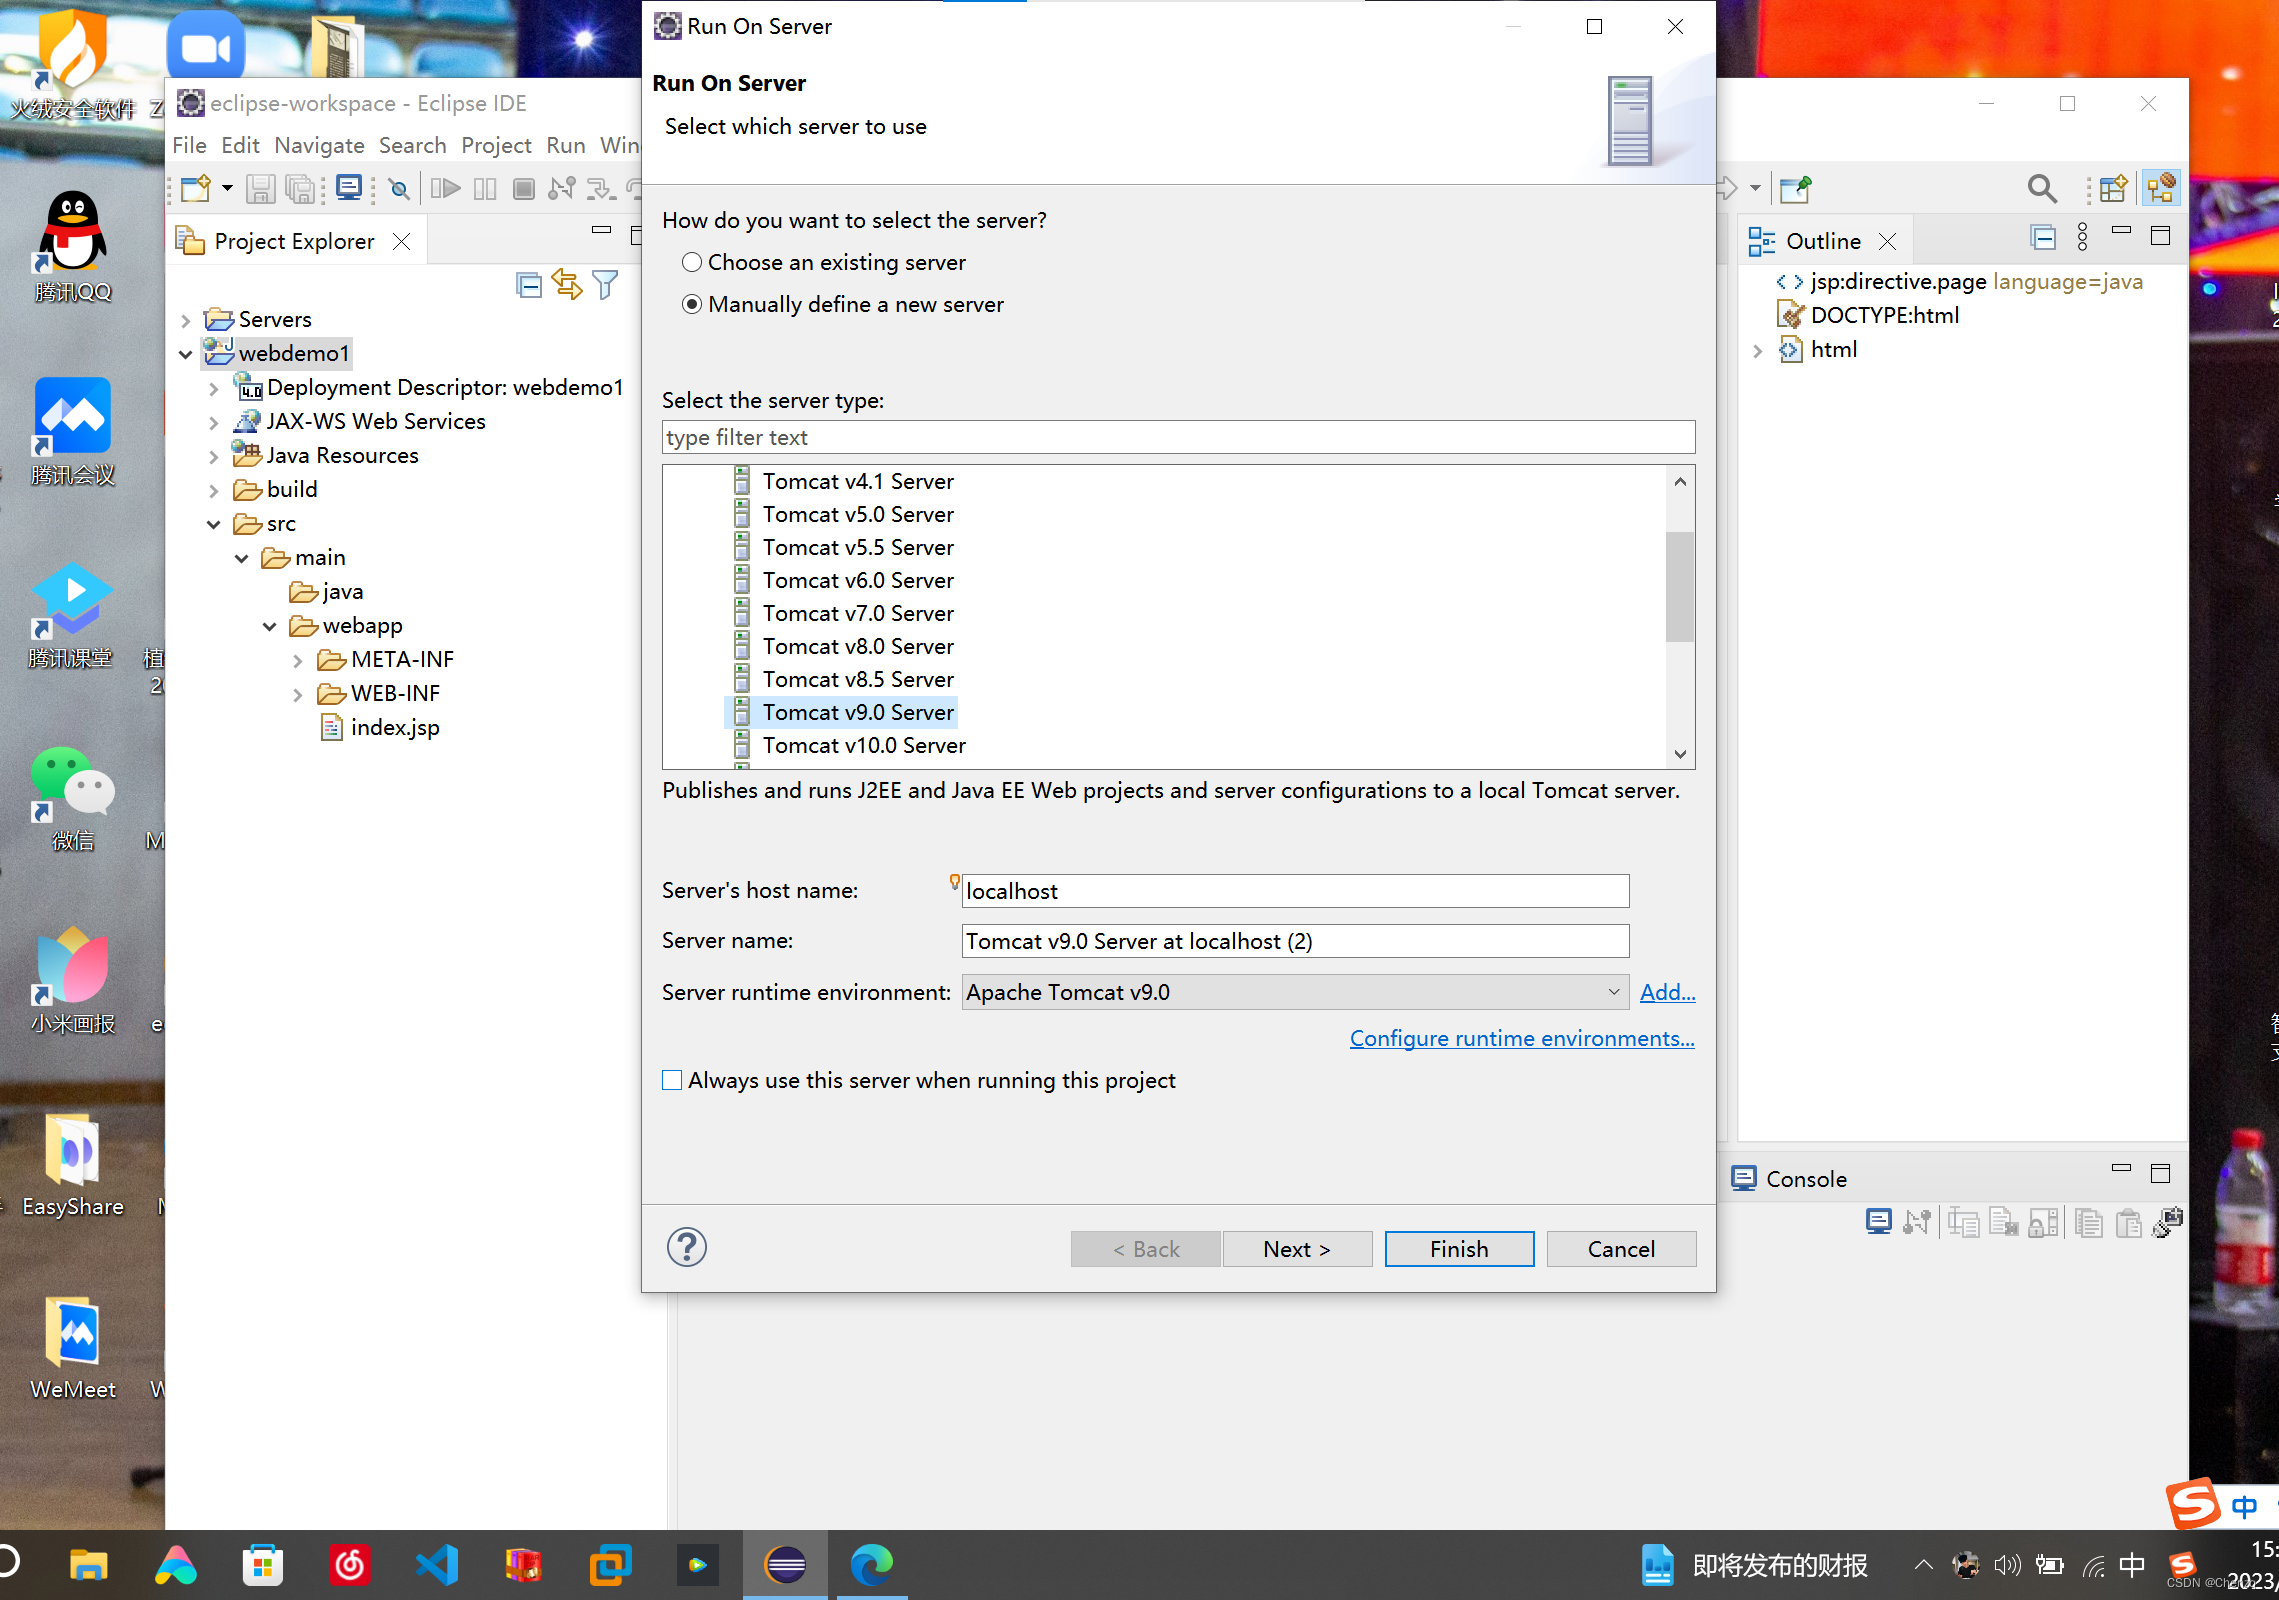Expand the Servers project node
The width and height of the screenshot is (2279, 1600).
tap(185, 320)
